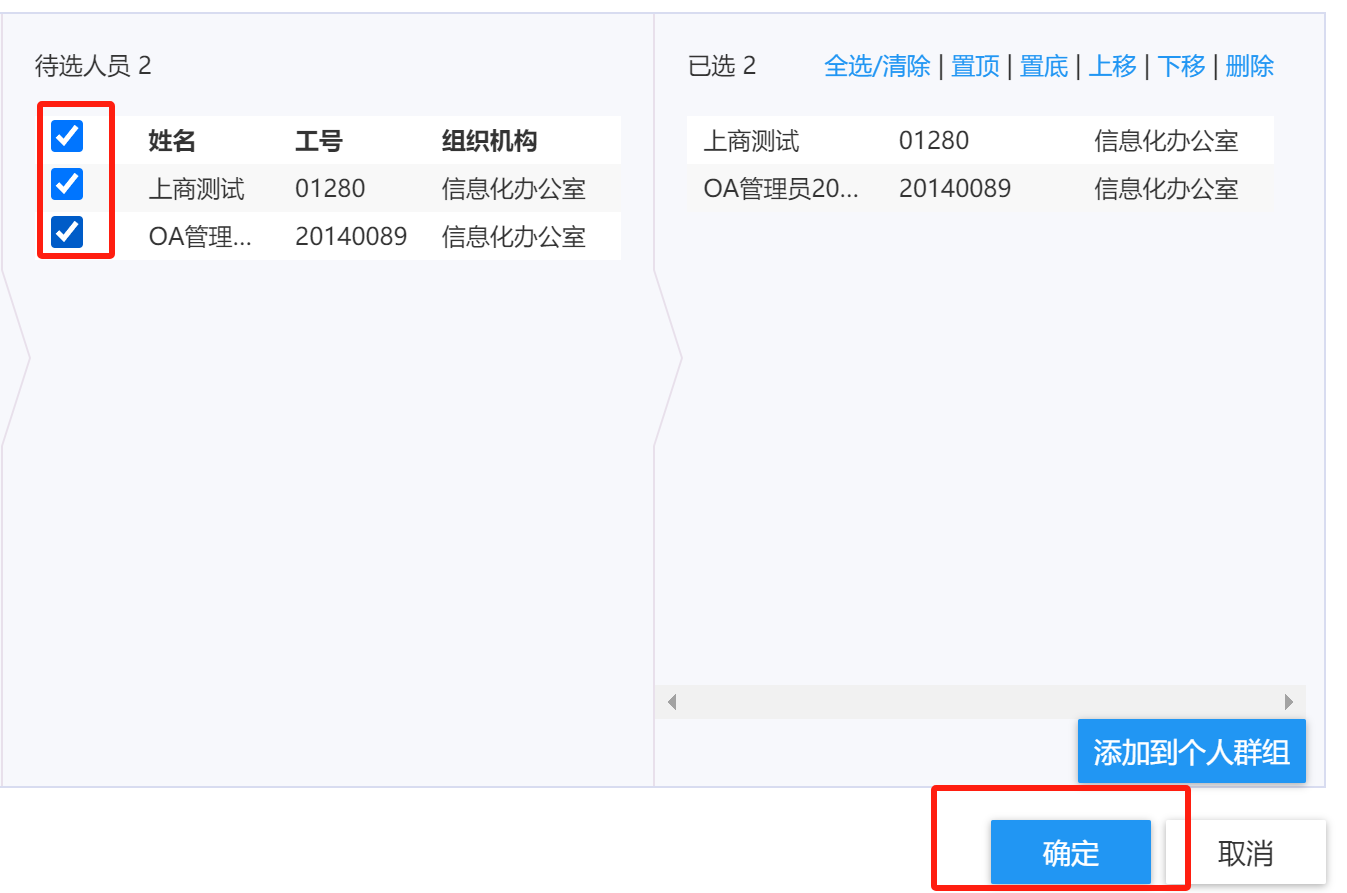Screen dimensions: 1347x893
Task: Click the 组织机构 column header
Action: (x=489, y=141)
